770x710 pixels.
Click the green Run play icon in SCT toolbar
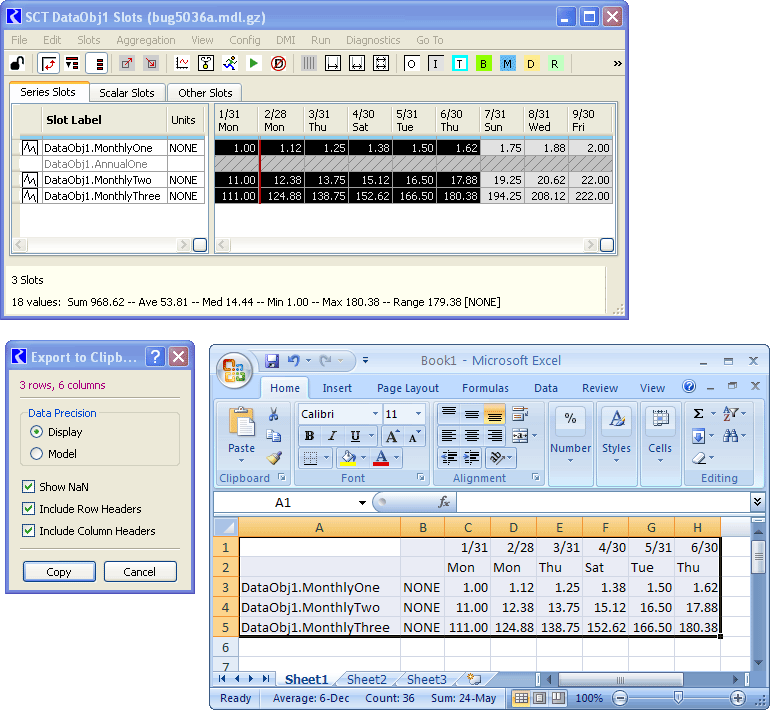point(253,63)
